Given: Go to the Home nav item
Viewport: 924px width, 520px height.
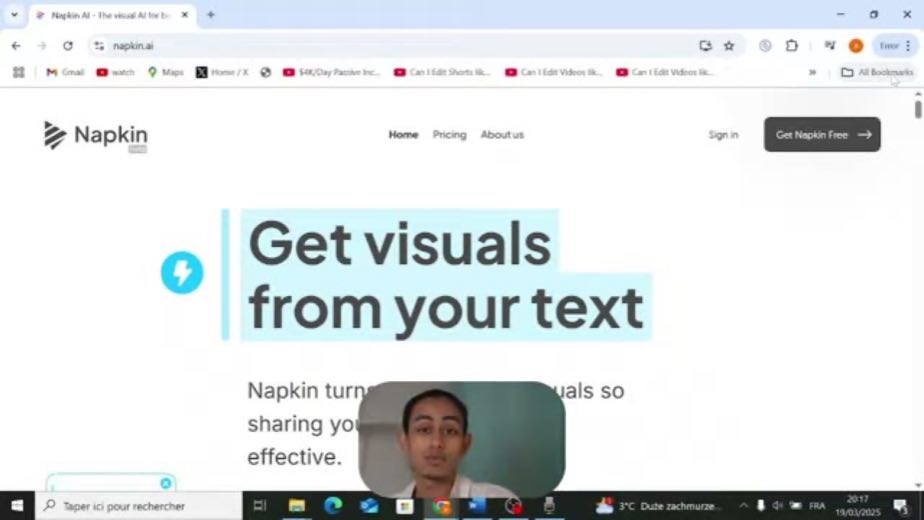Looking at the screenshot, I should click(x=404, y=134).
